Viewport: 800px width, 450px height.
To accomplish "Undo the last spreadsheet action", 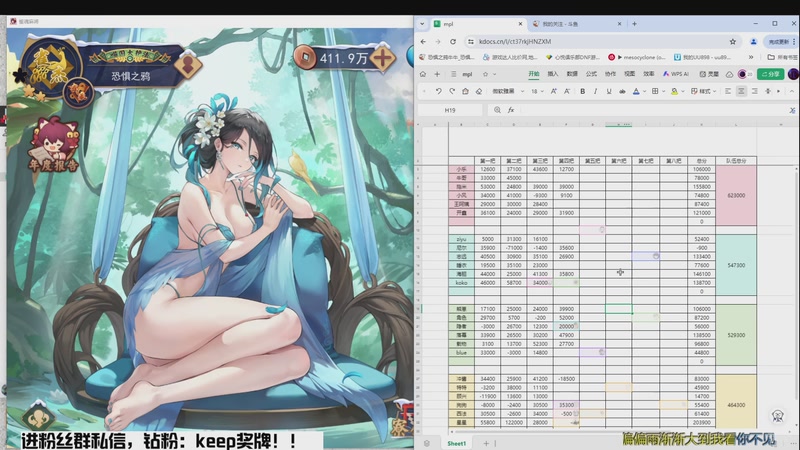I will tap(438, 91).
